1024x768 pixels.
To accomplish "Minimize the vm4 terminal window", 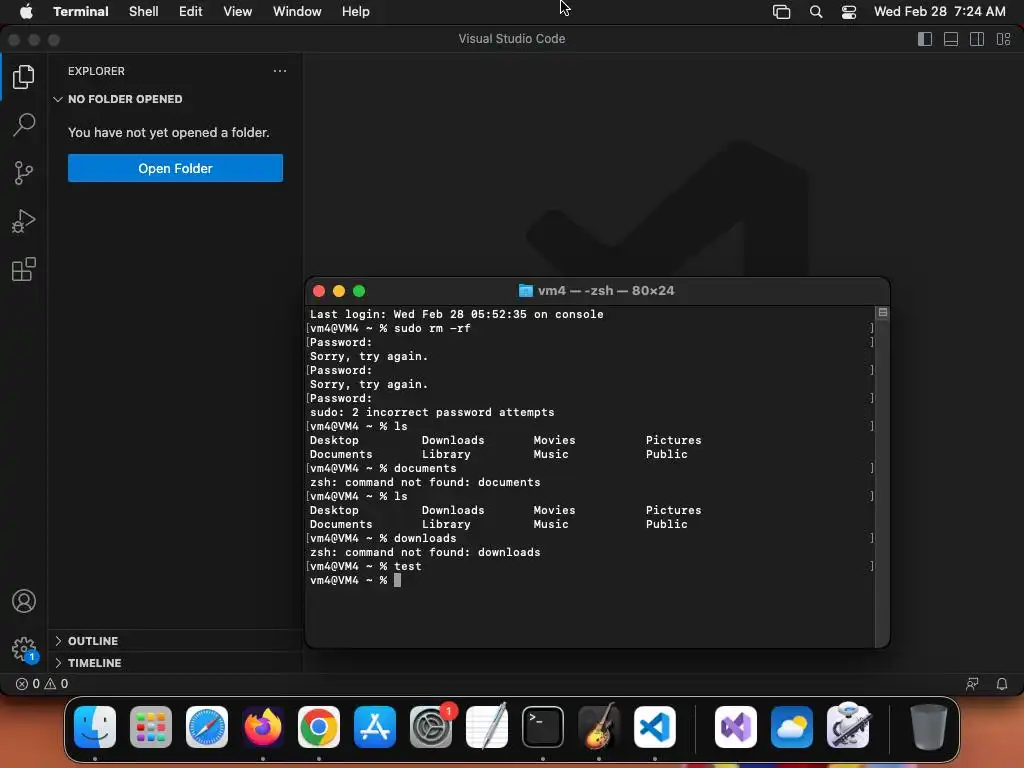I will [339, 291].
